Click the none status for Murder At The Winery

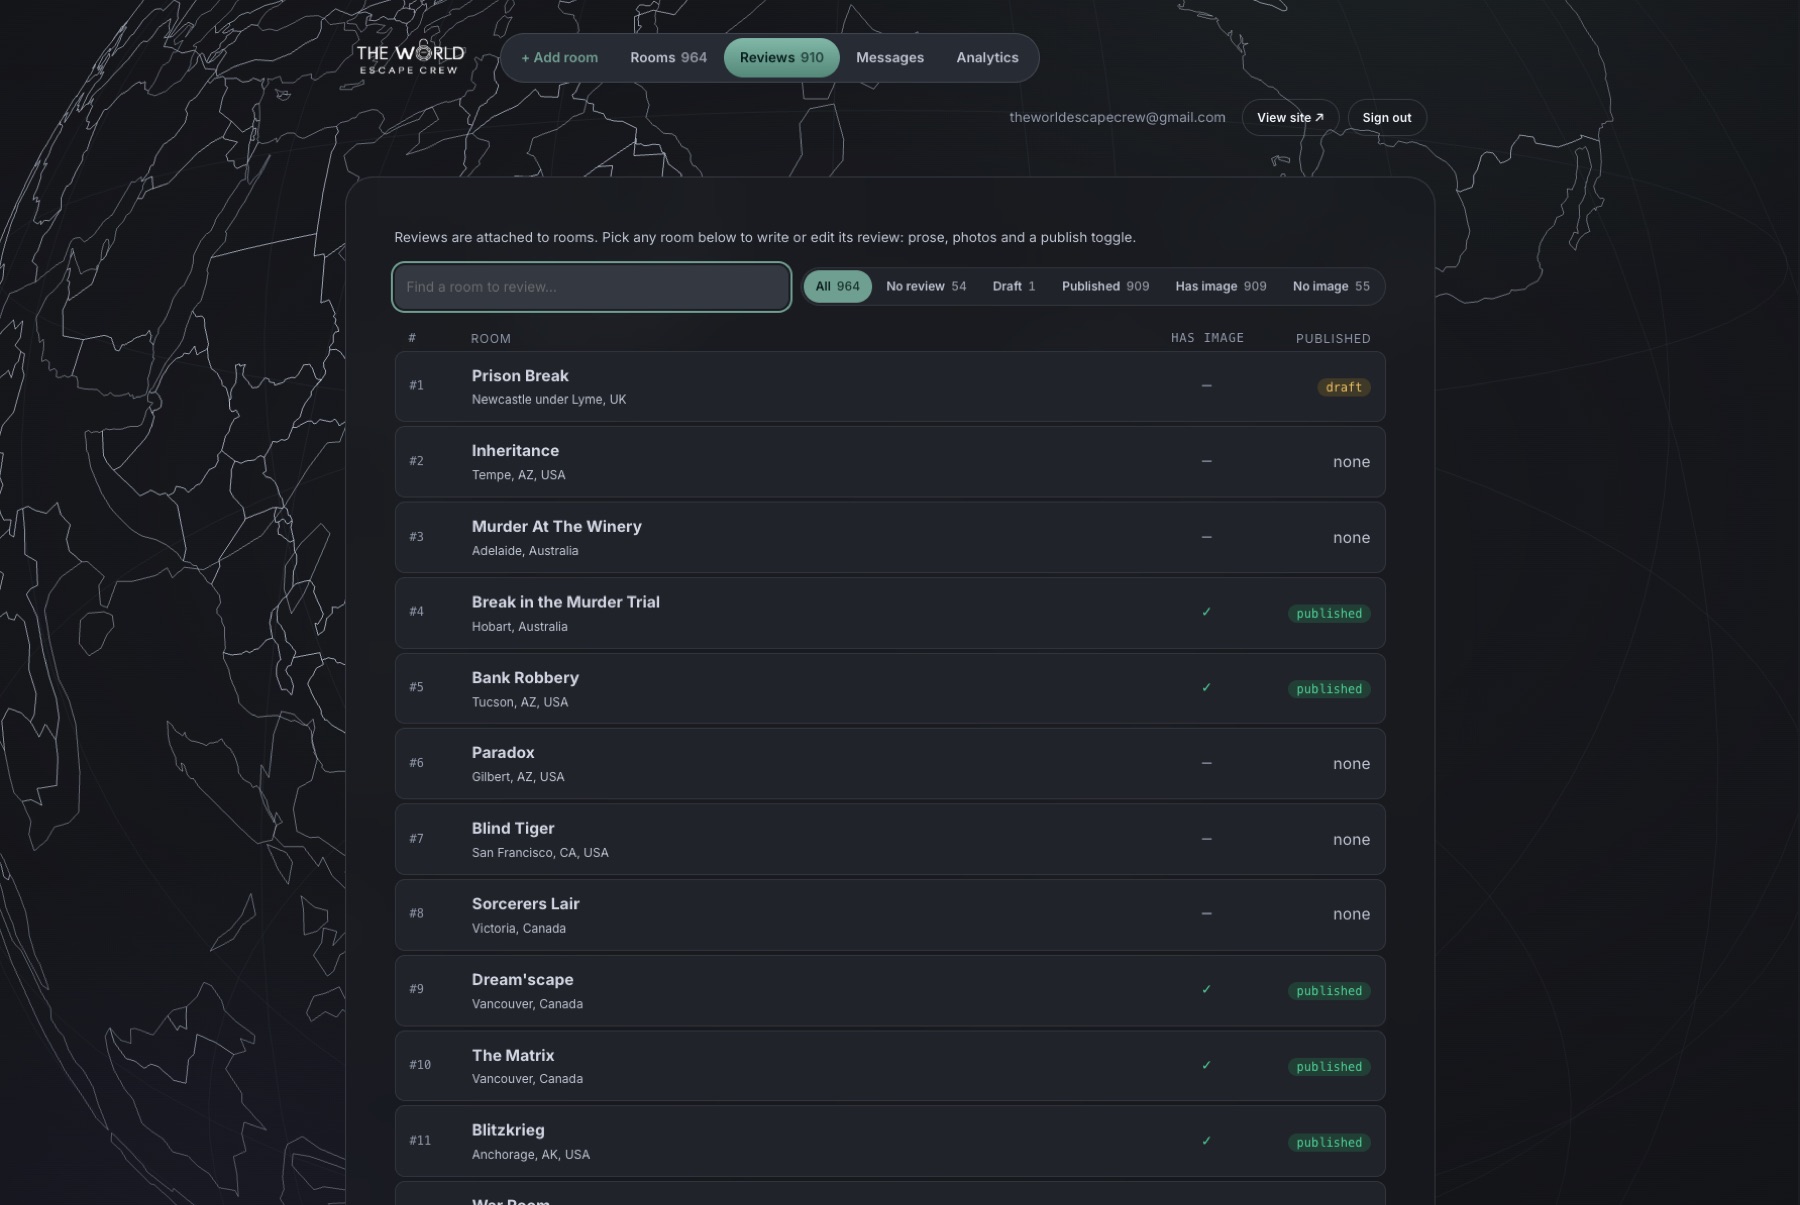(x=1351, y=538)
